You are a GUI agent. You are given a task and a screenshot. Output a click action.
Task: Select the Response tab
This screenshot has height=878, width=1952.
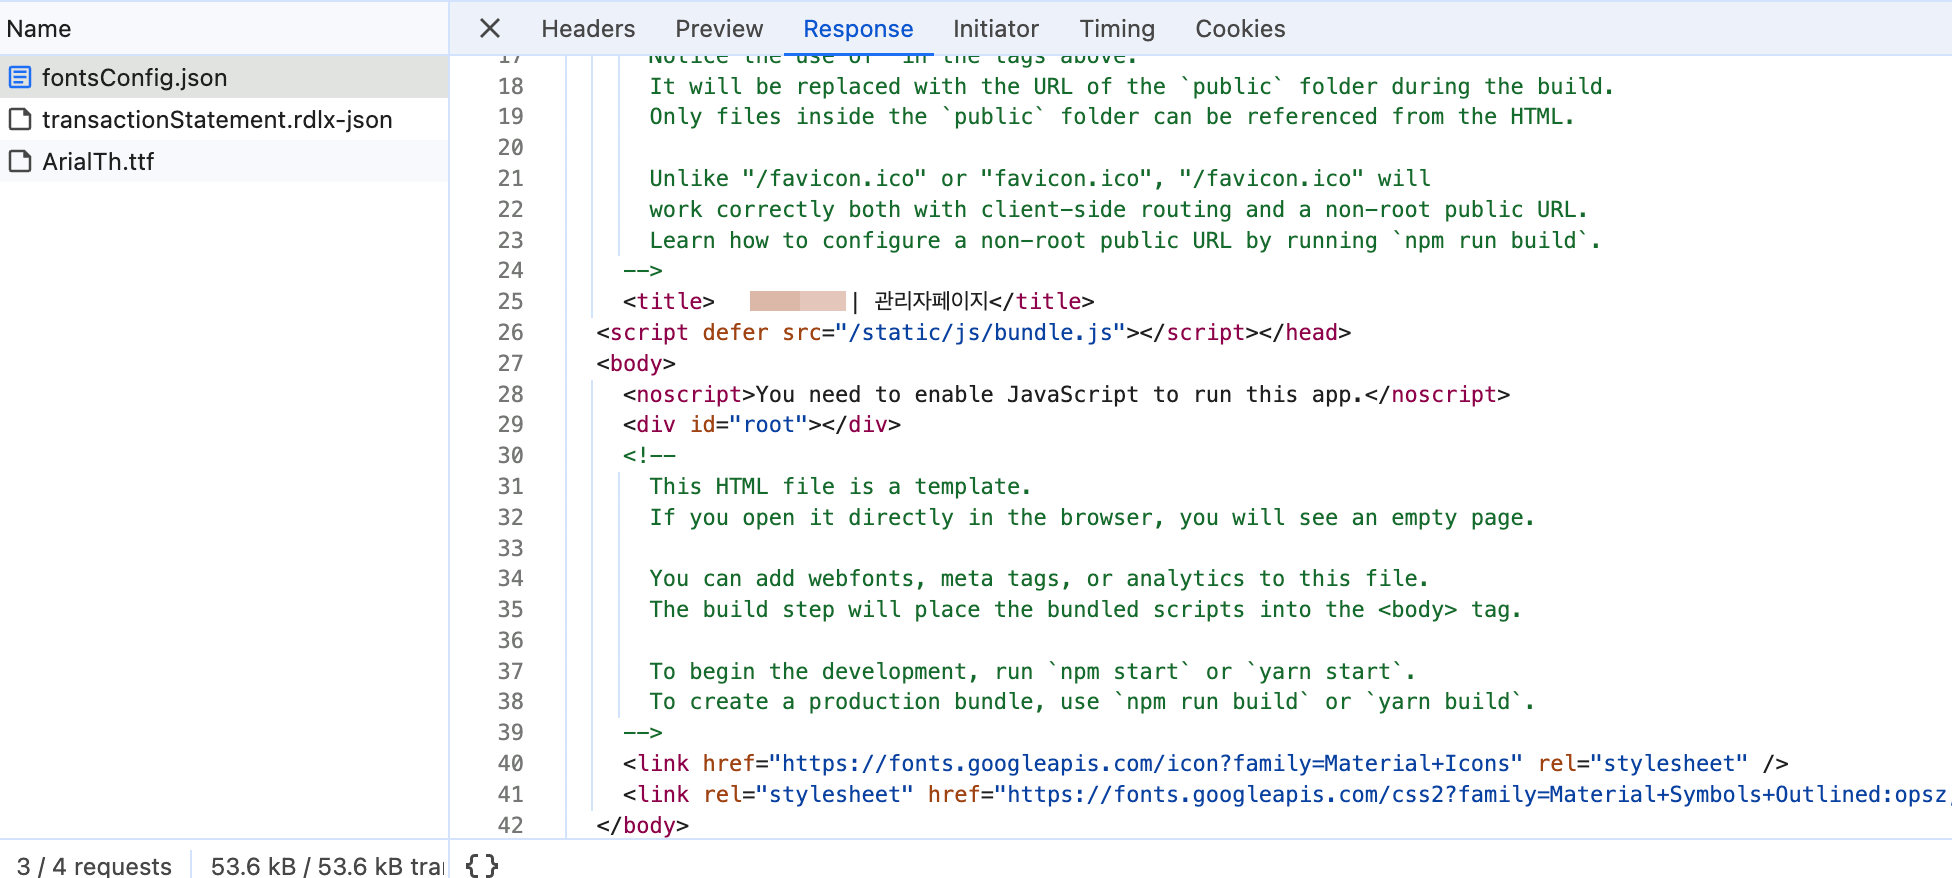click(858, 28)
